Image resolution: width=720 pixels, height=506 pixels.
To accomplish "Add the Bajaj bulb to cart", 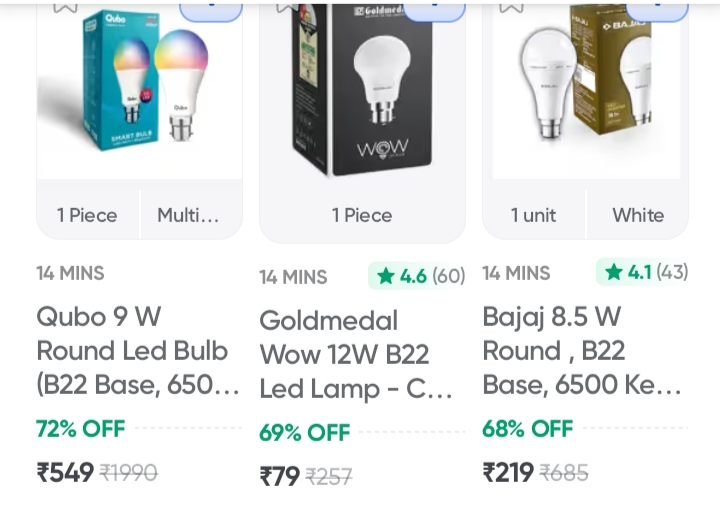I will click(x=657, y=9).
